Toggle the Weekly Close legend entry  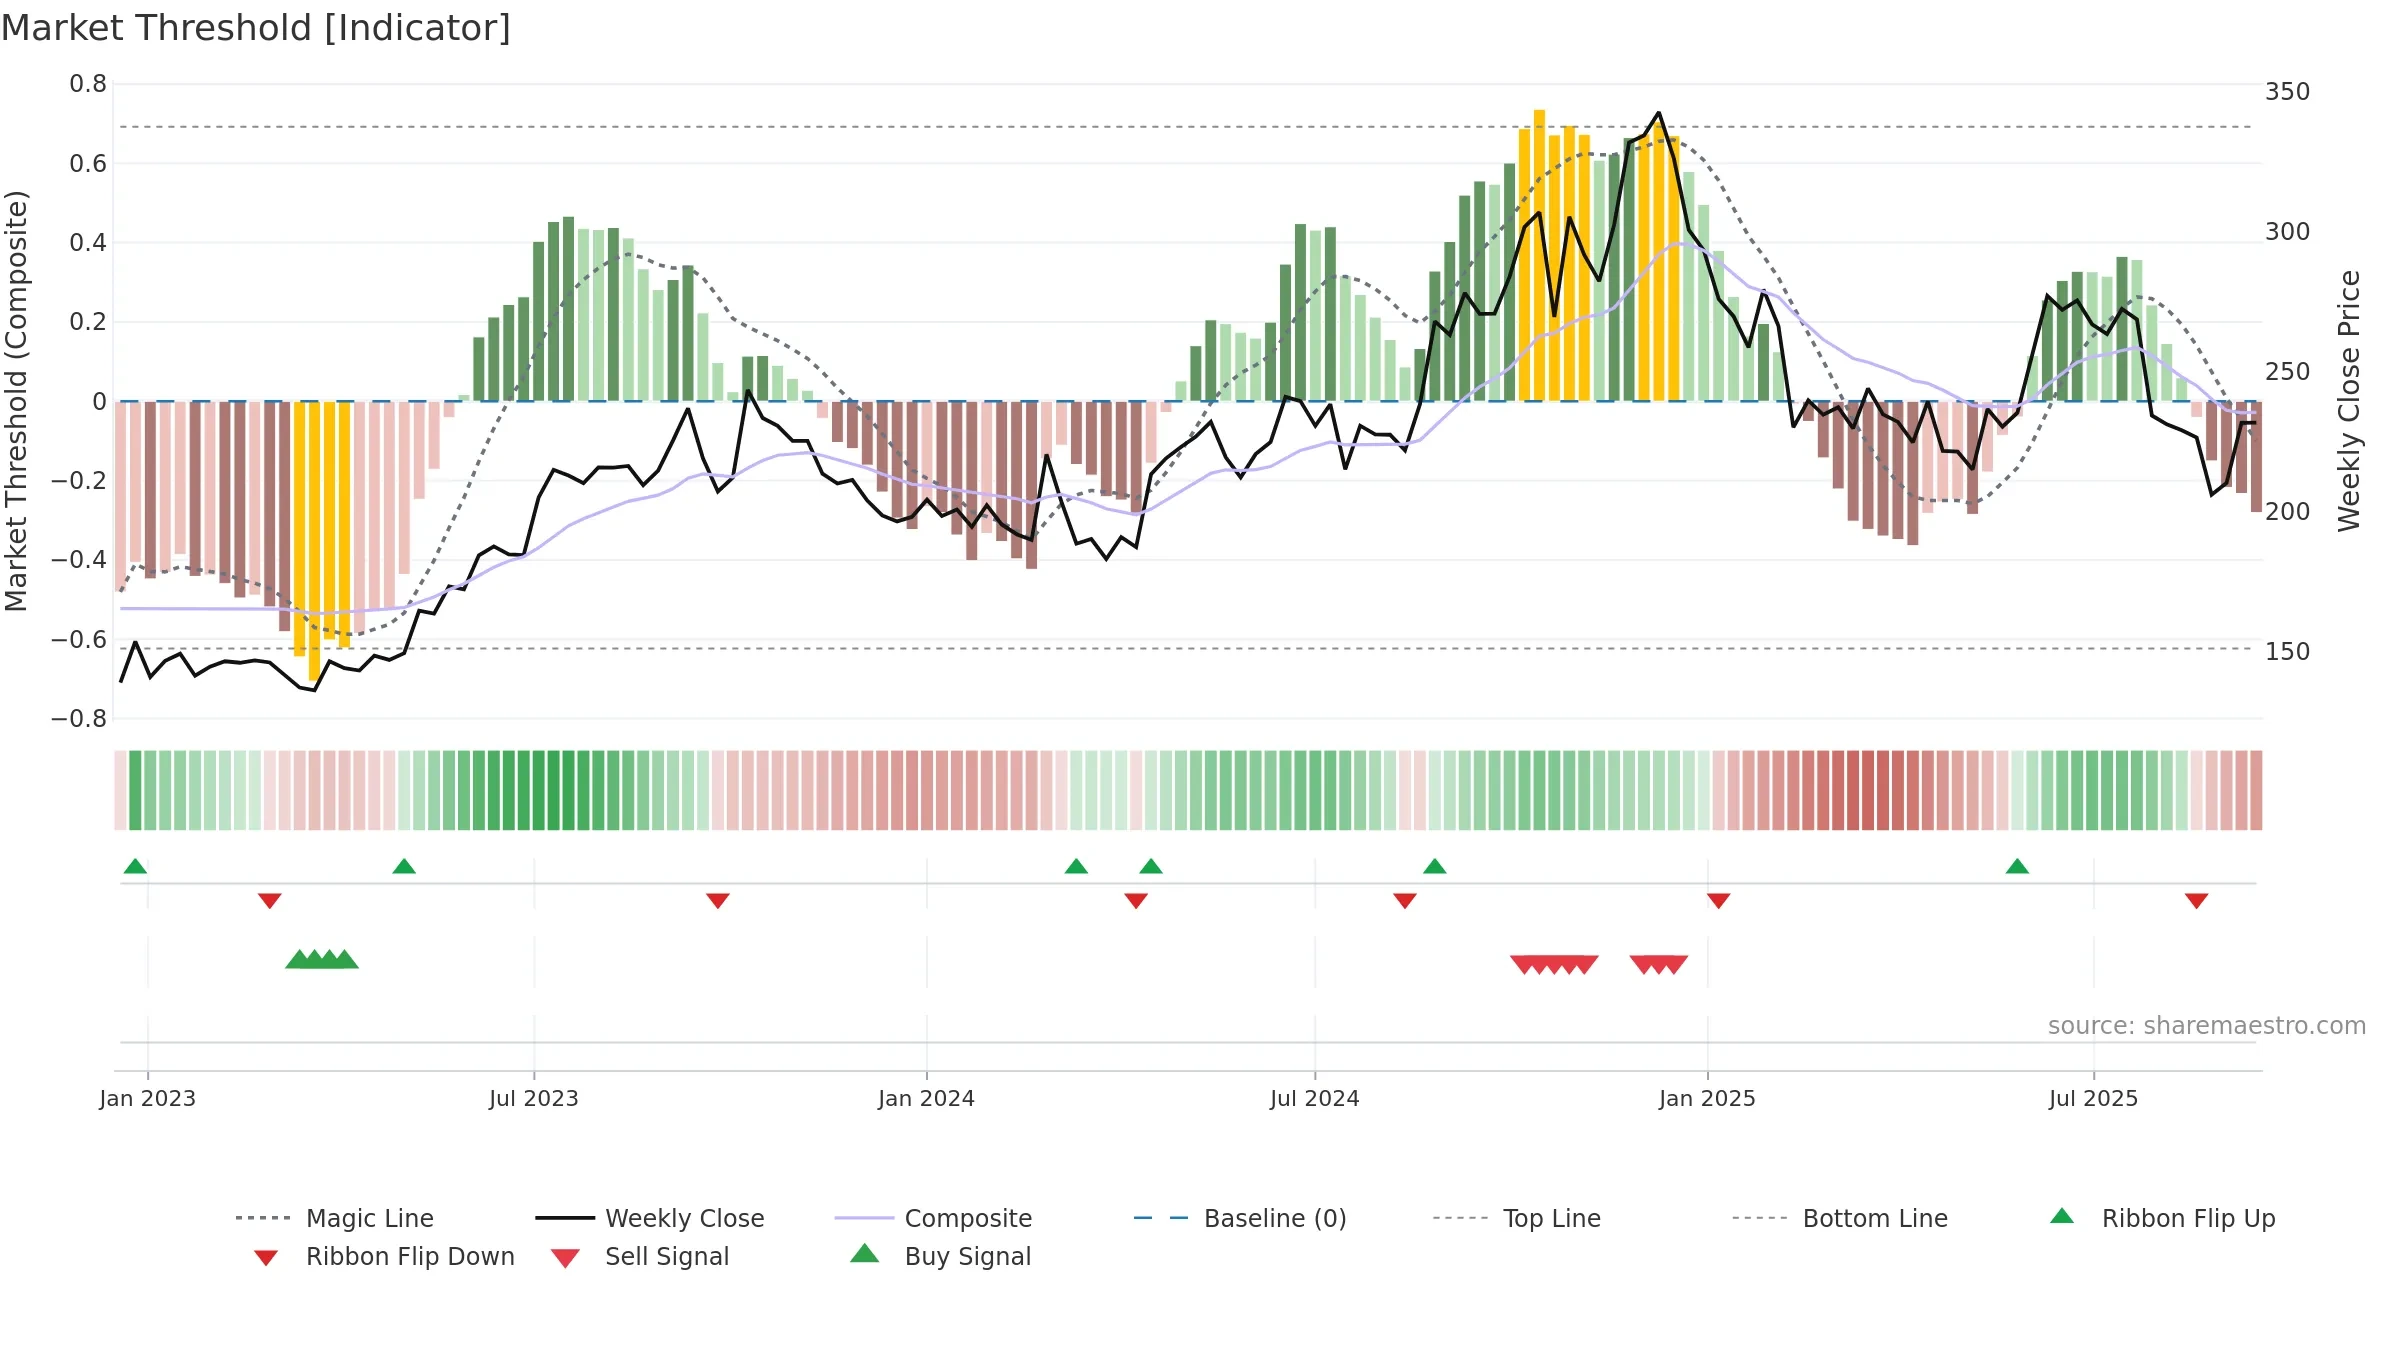point(650,1218)
